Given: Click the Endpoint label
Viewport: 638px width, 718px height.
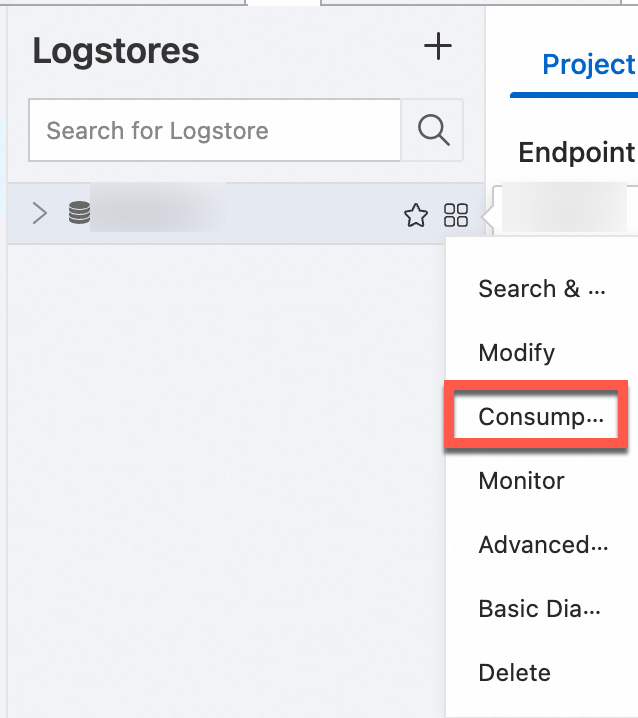Looking at the screenshot, I should (x=577, y=153).
